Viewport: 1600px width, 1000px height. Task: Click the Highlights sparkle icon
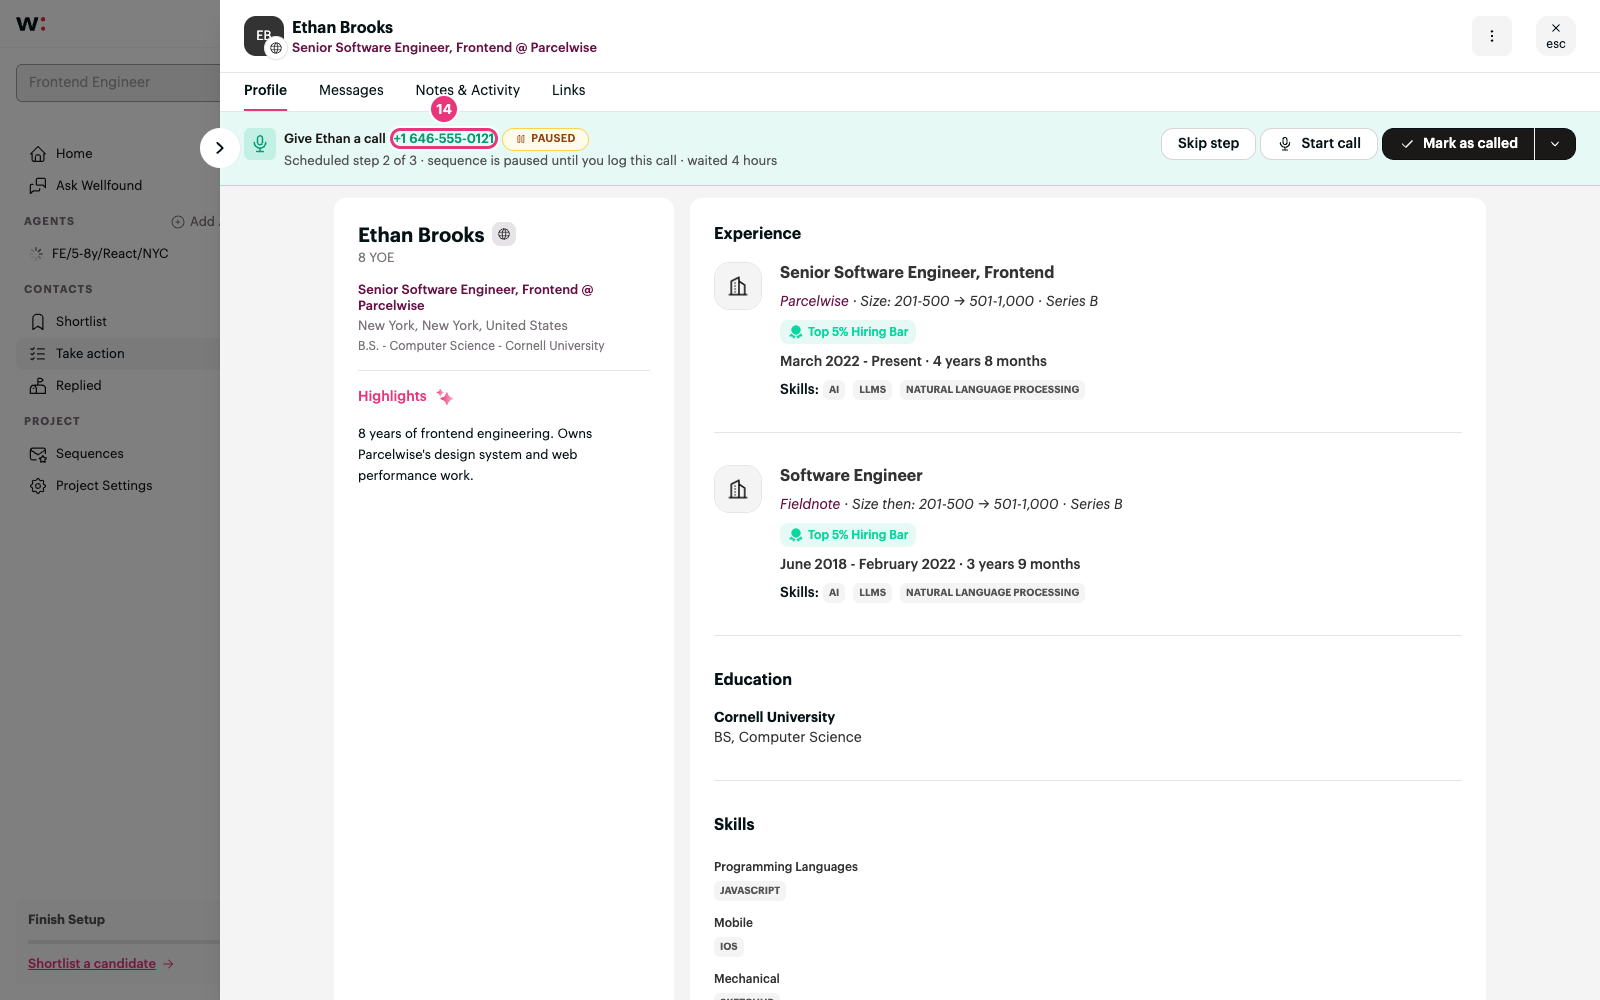pyautogui.click(x=444, y=397)
